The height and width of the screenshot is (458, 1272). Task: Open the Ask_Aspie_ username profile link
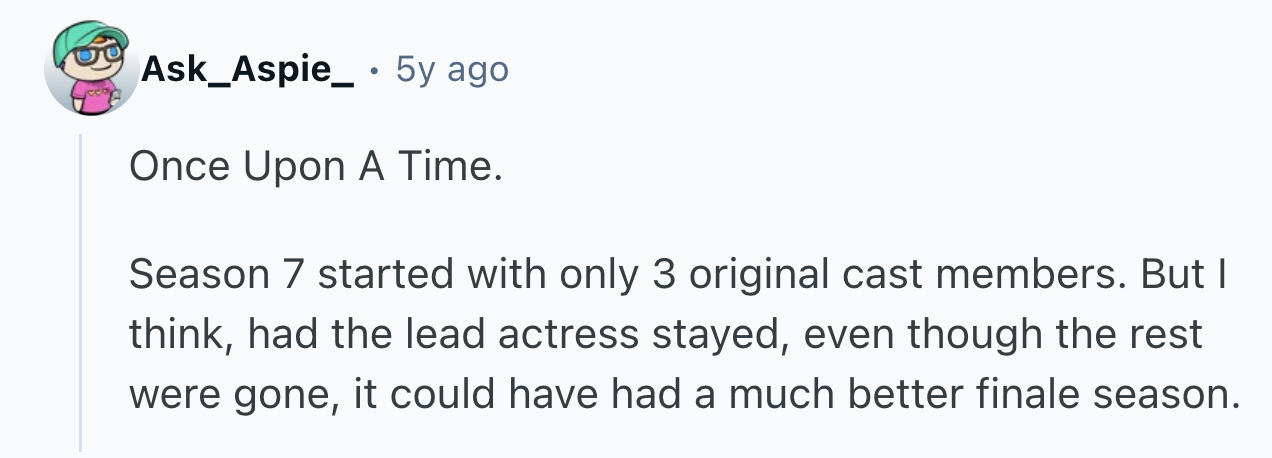click(247, 69)
